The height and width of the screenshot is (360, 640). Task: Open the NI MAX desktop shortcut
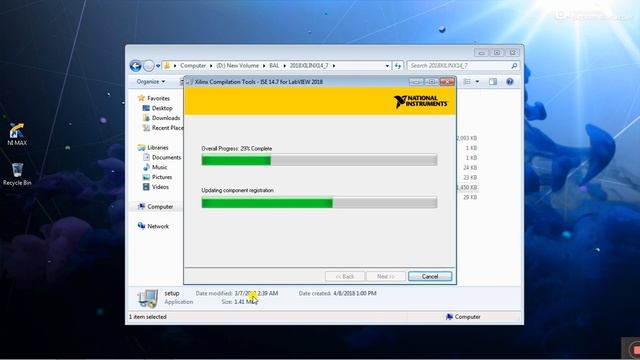click(x=17, y=134)
